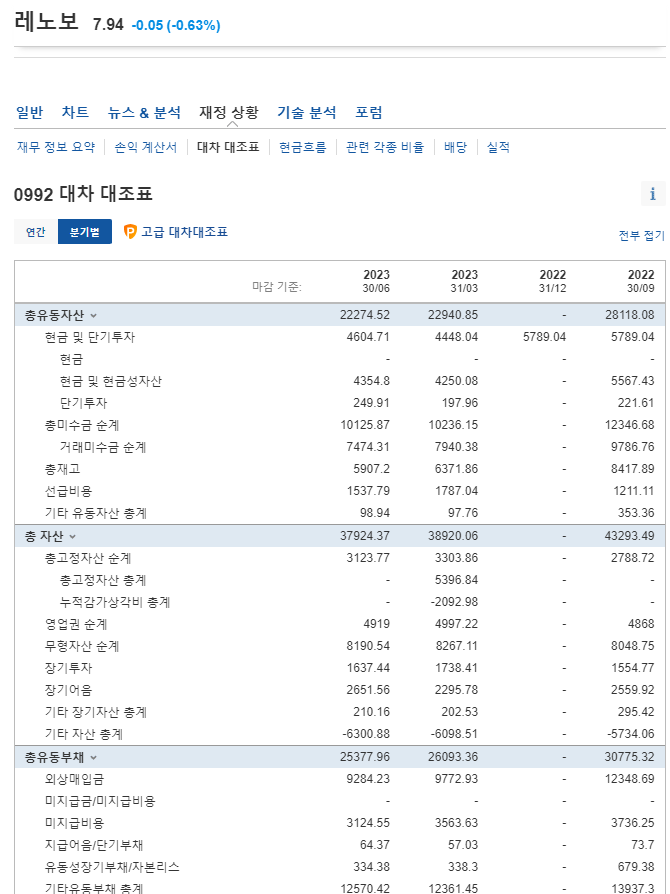Click the 총재고 row label
Image resolution: width=670 pixels, height=894 pixels.
[x=63, y=469]
